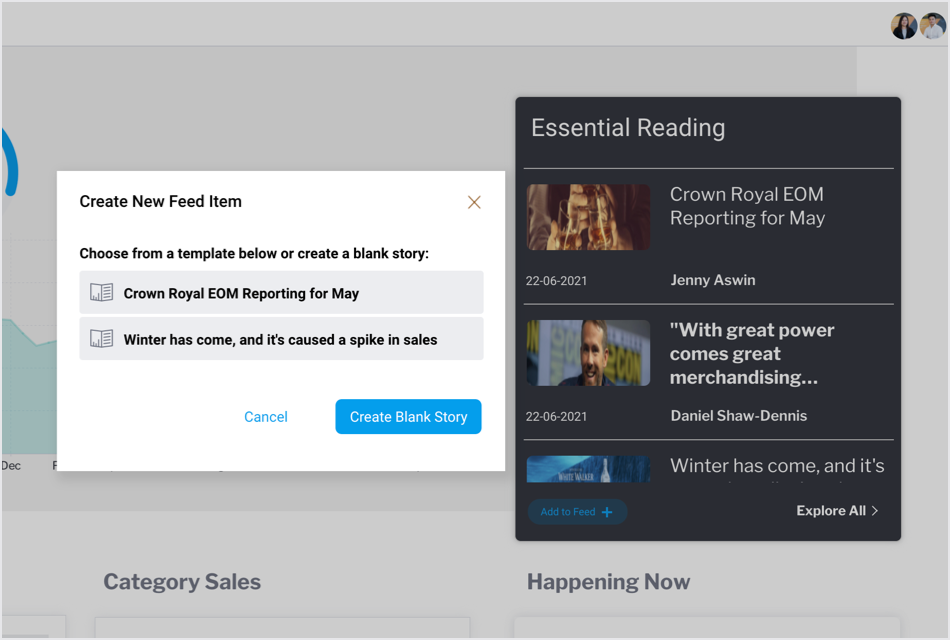Click the story icon beside Winter sales template
The height and width of the screenshot is (640, 950).
pyautogui.click(x=101, y=339)
